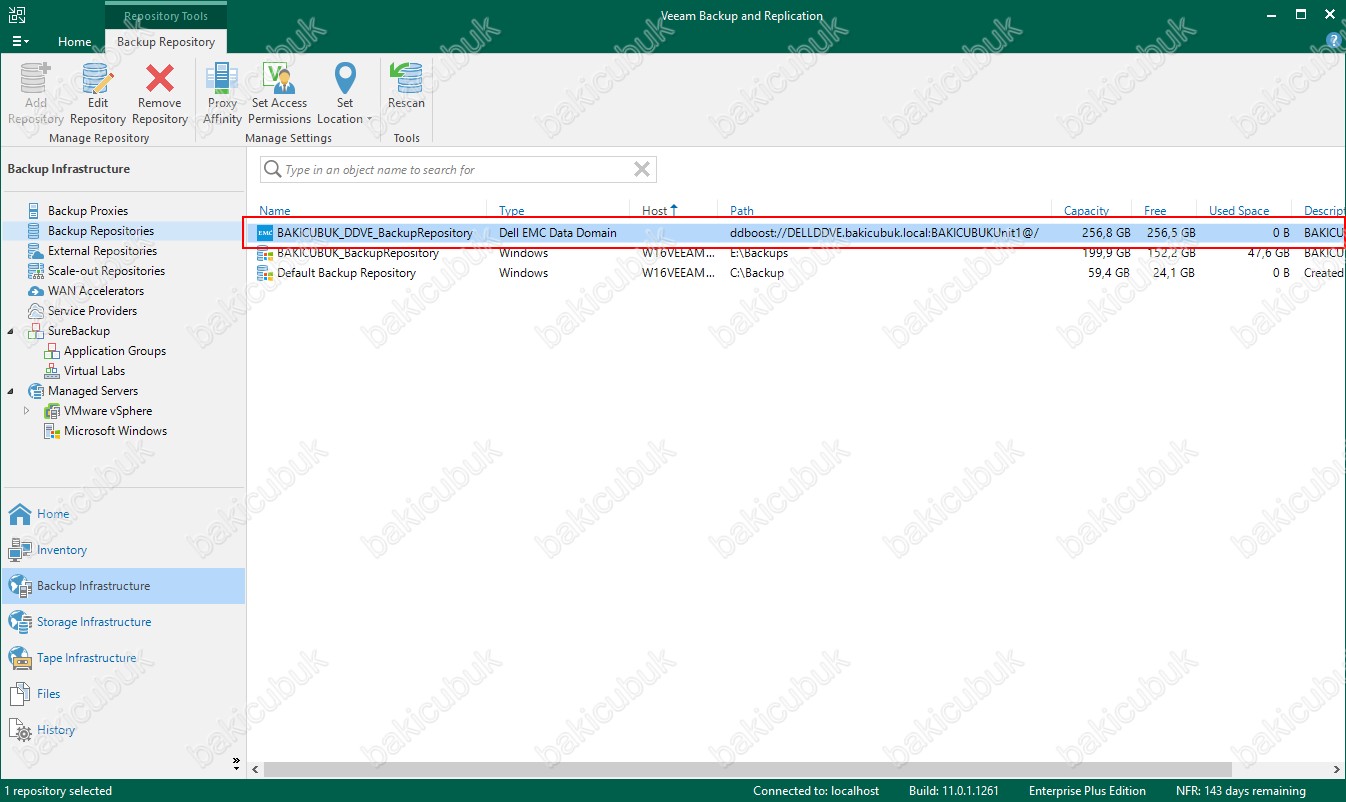Viewport: 1346px width, 802px height.
Task: Click Enterprise Plus Edition in status bar
Action: [x=1087, y=791]
